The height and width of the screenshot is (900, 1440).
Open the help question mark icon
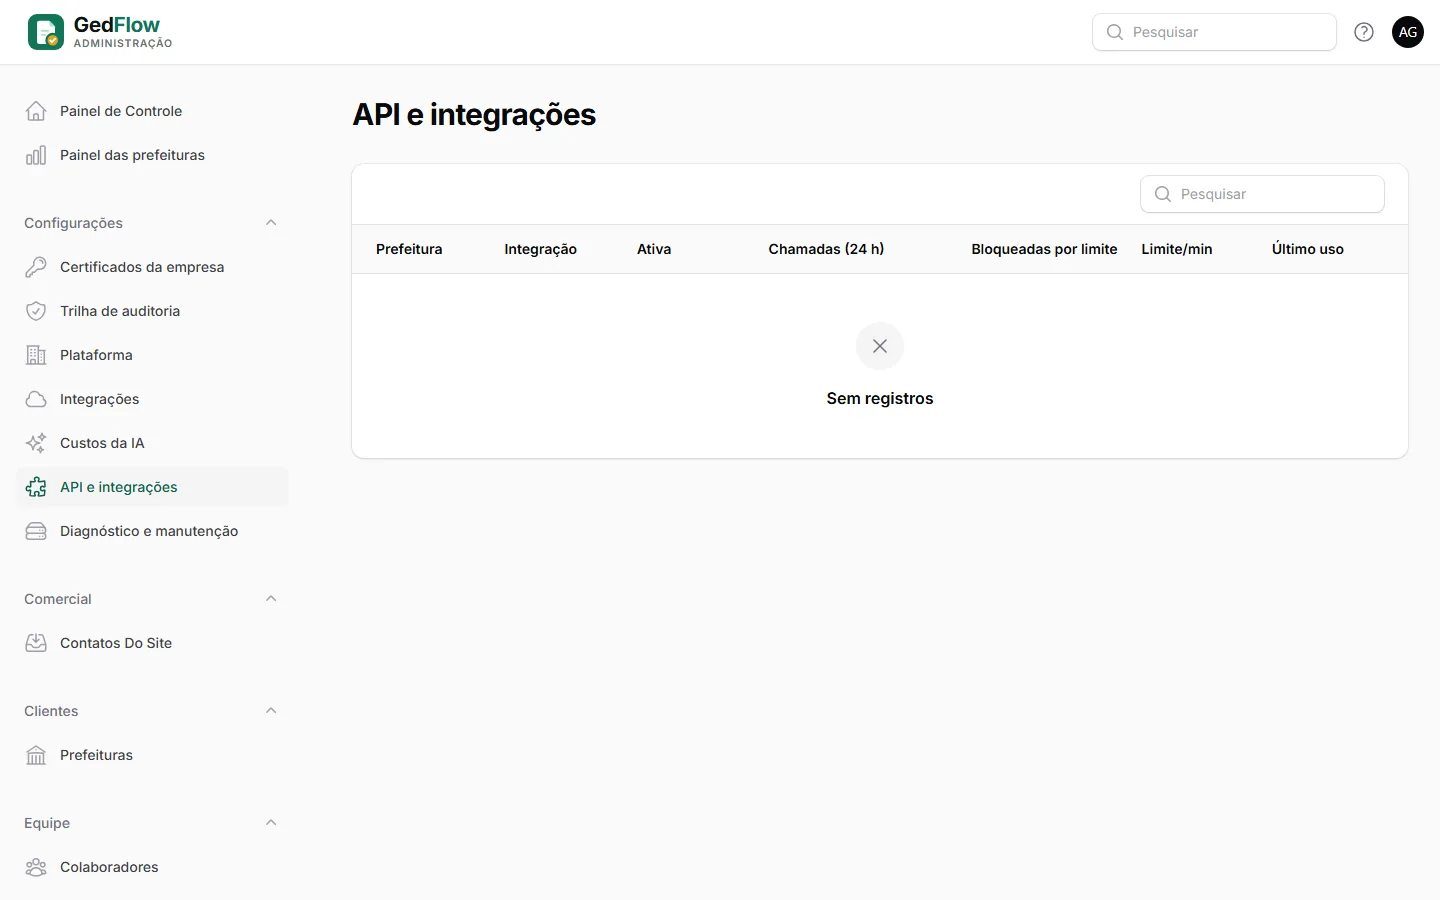(x=1364, y=32)
